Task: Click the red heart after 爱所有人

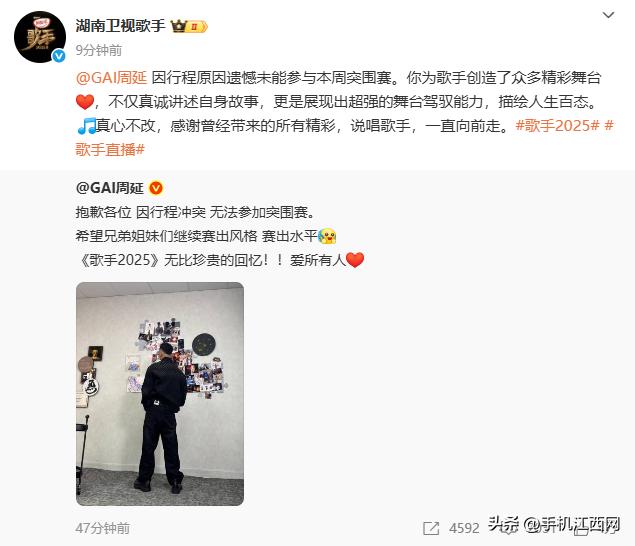Action: 355,260
